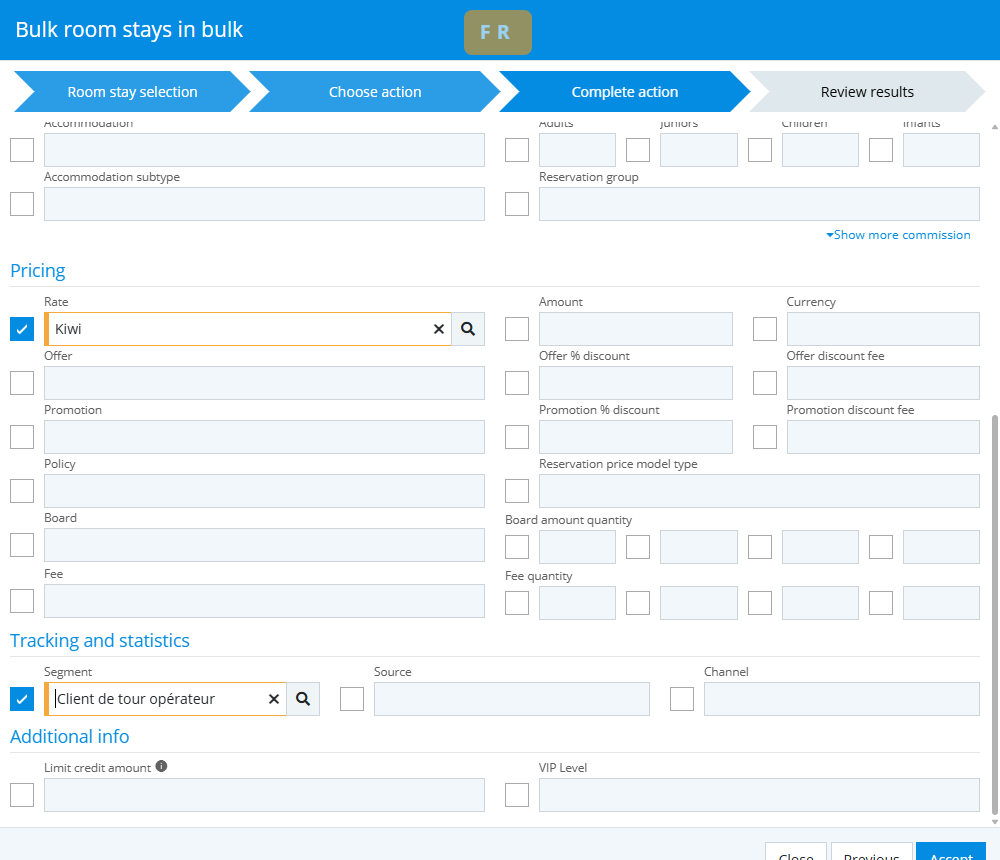
Task: Open the Reservation price model type dropdown
Action: click(x=759, y=491)
